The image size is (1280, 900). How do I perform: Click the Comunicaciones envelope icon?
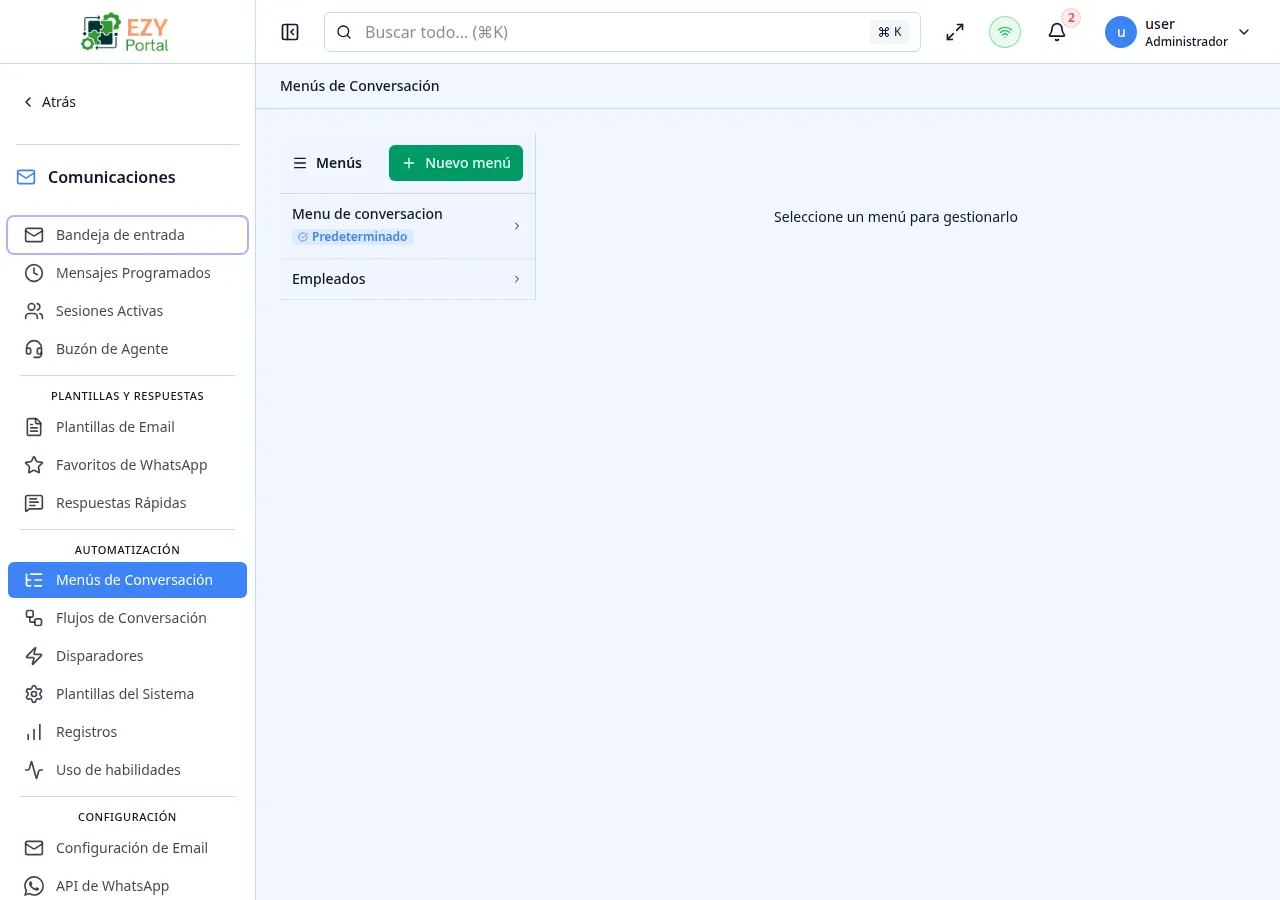[26, 177]
